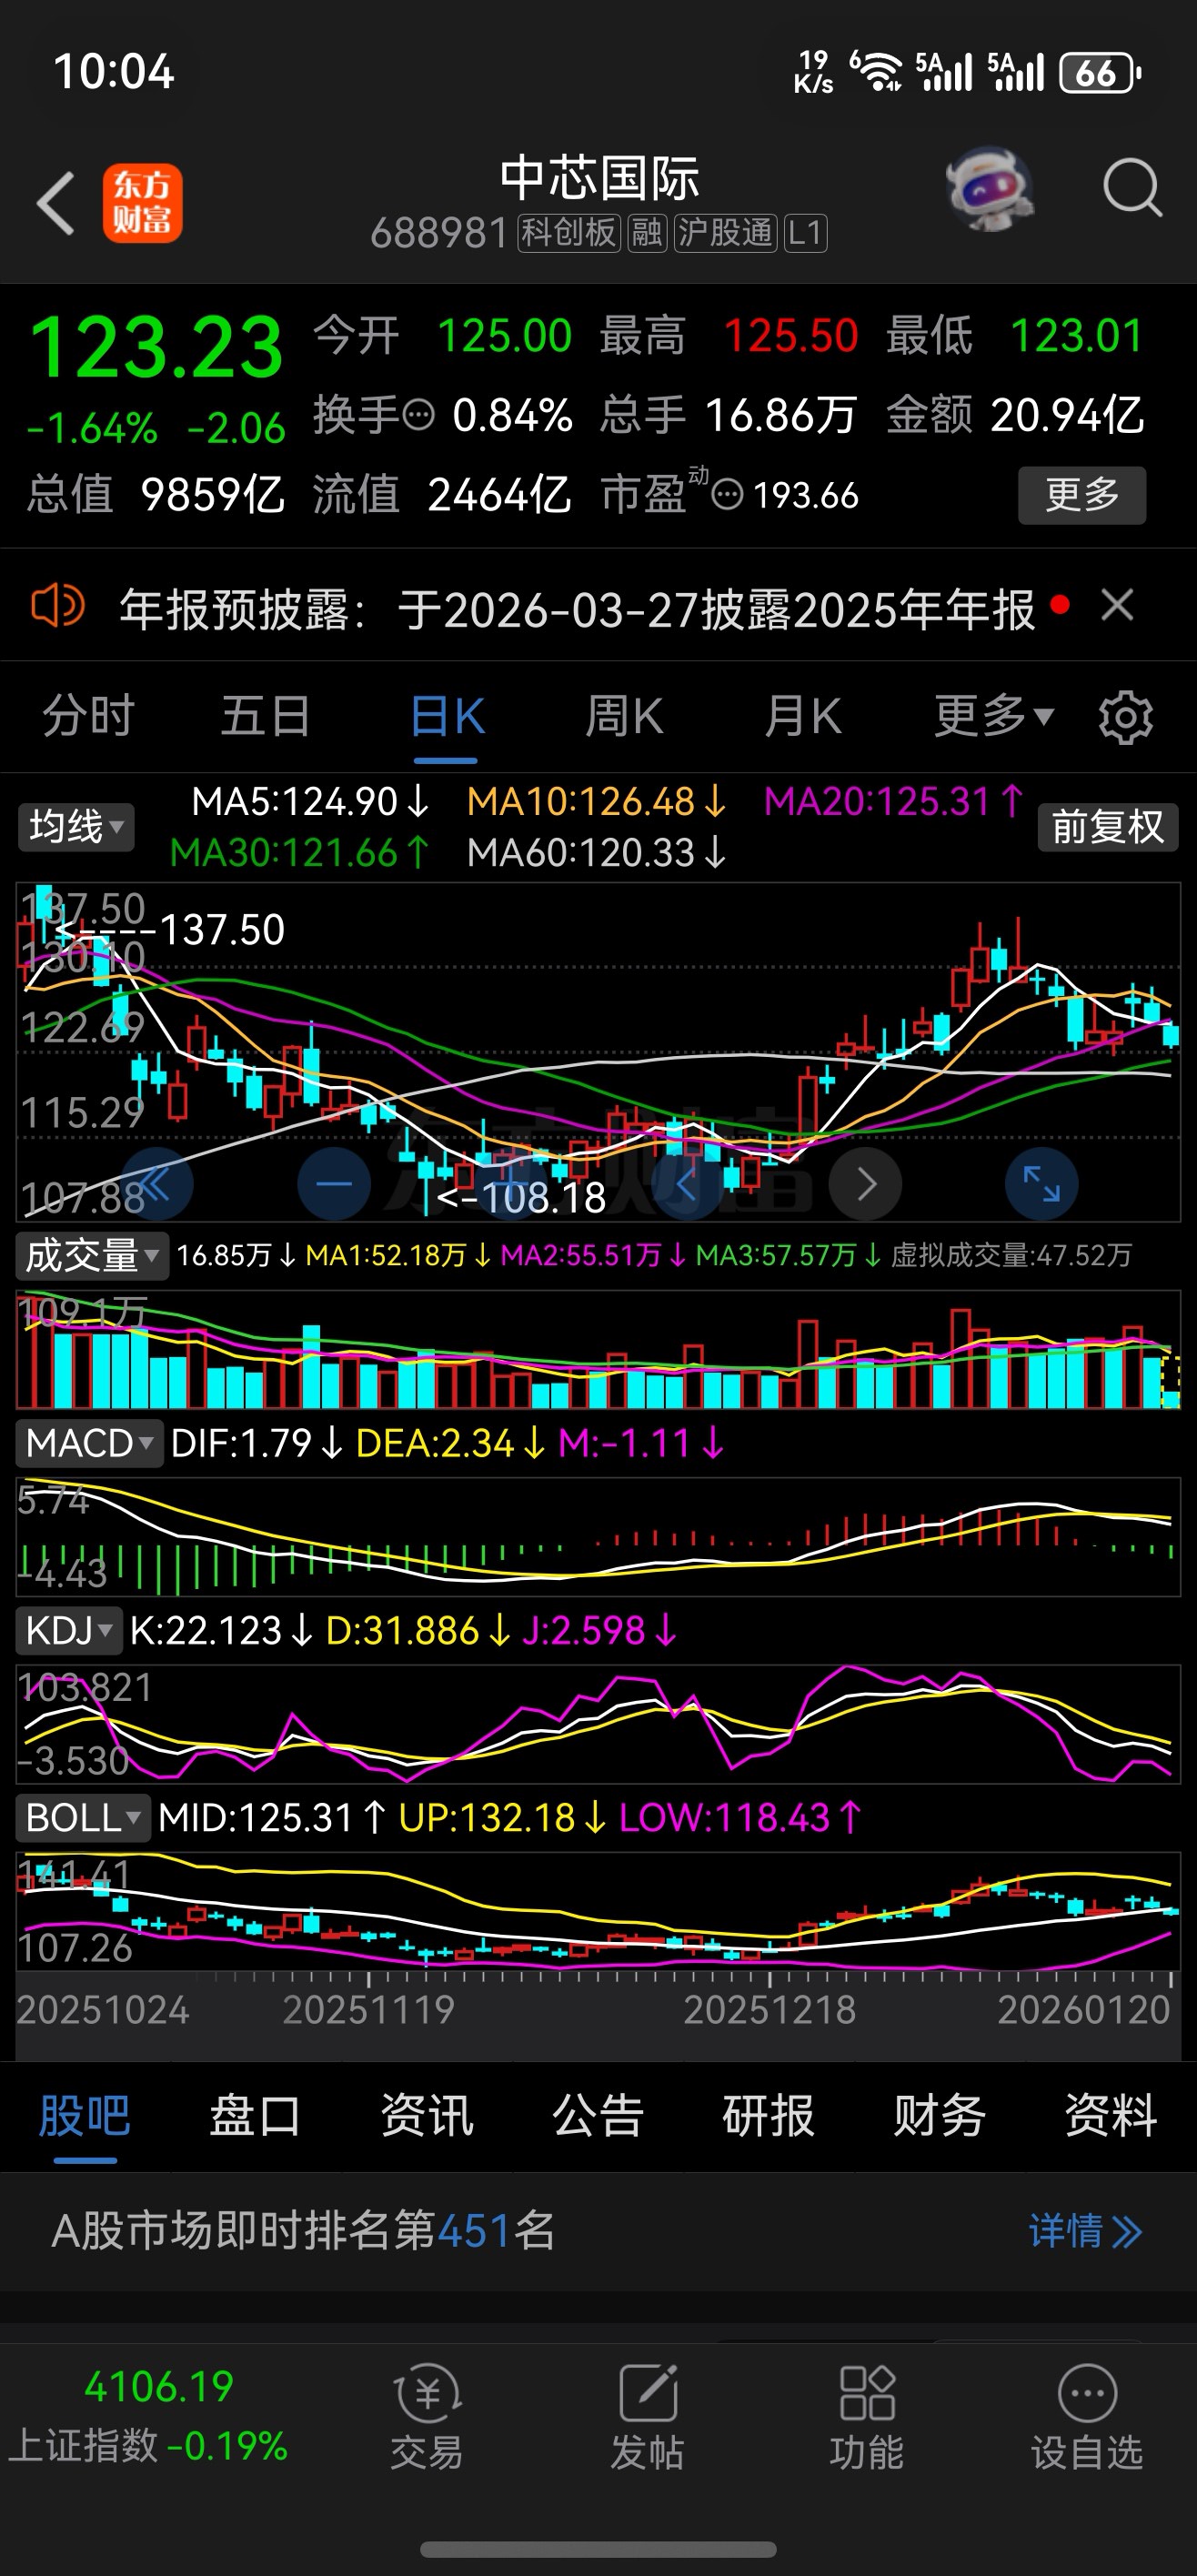
Task: Tap the 137.50 high price marker
Action: pyautogui.click(x=172, y=930)
